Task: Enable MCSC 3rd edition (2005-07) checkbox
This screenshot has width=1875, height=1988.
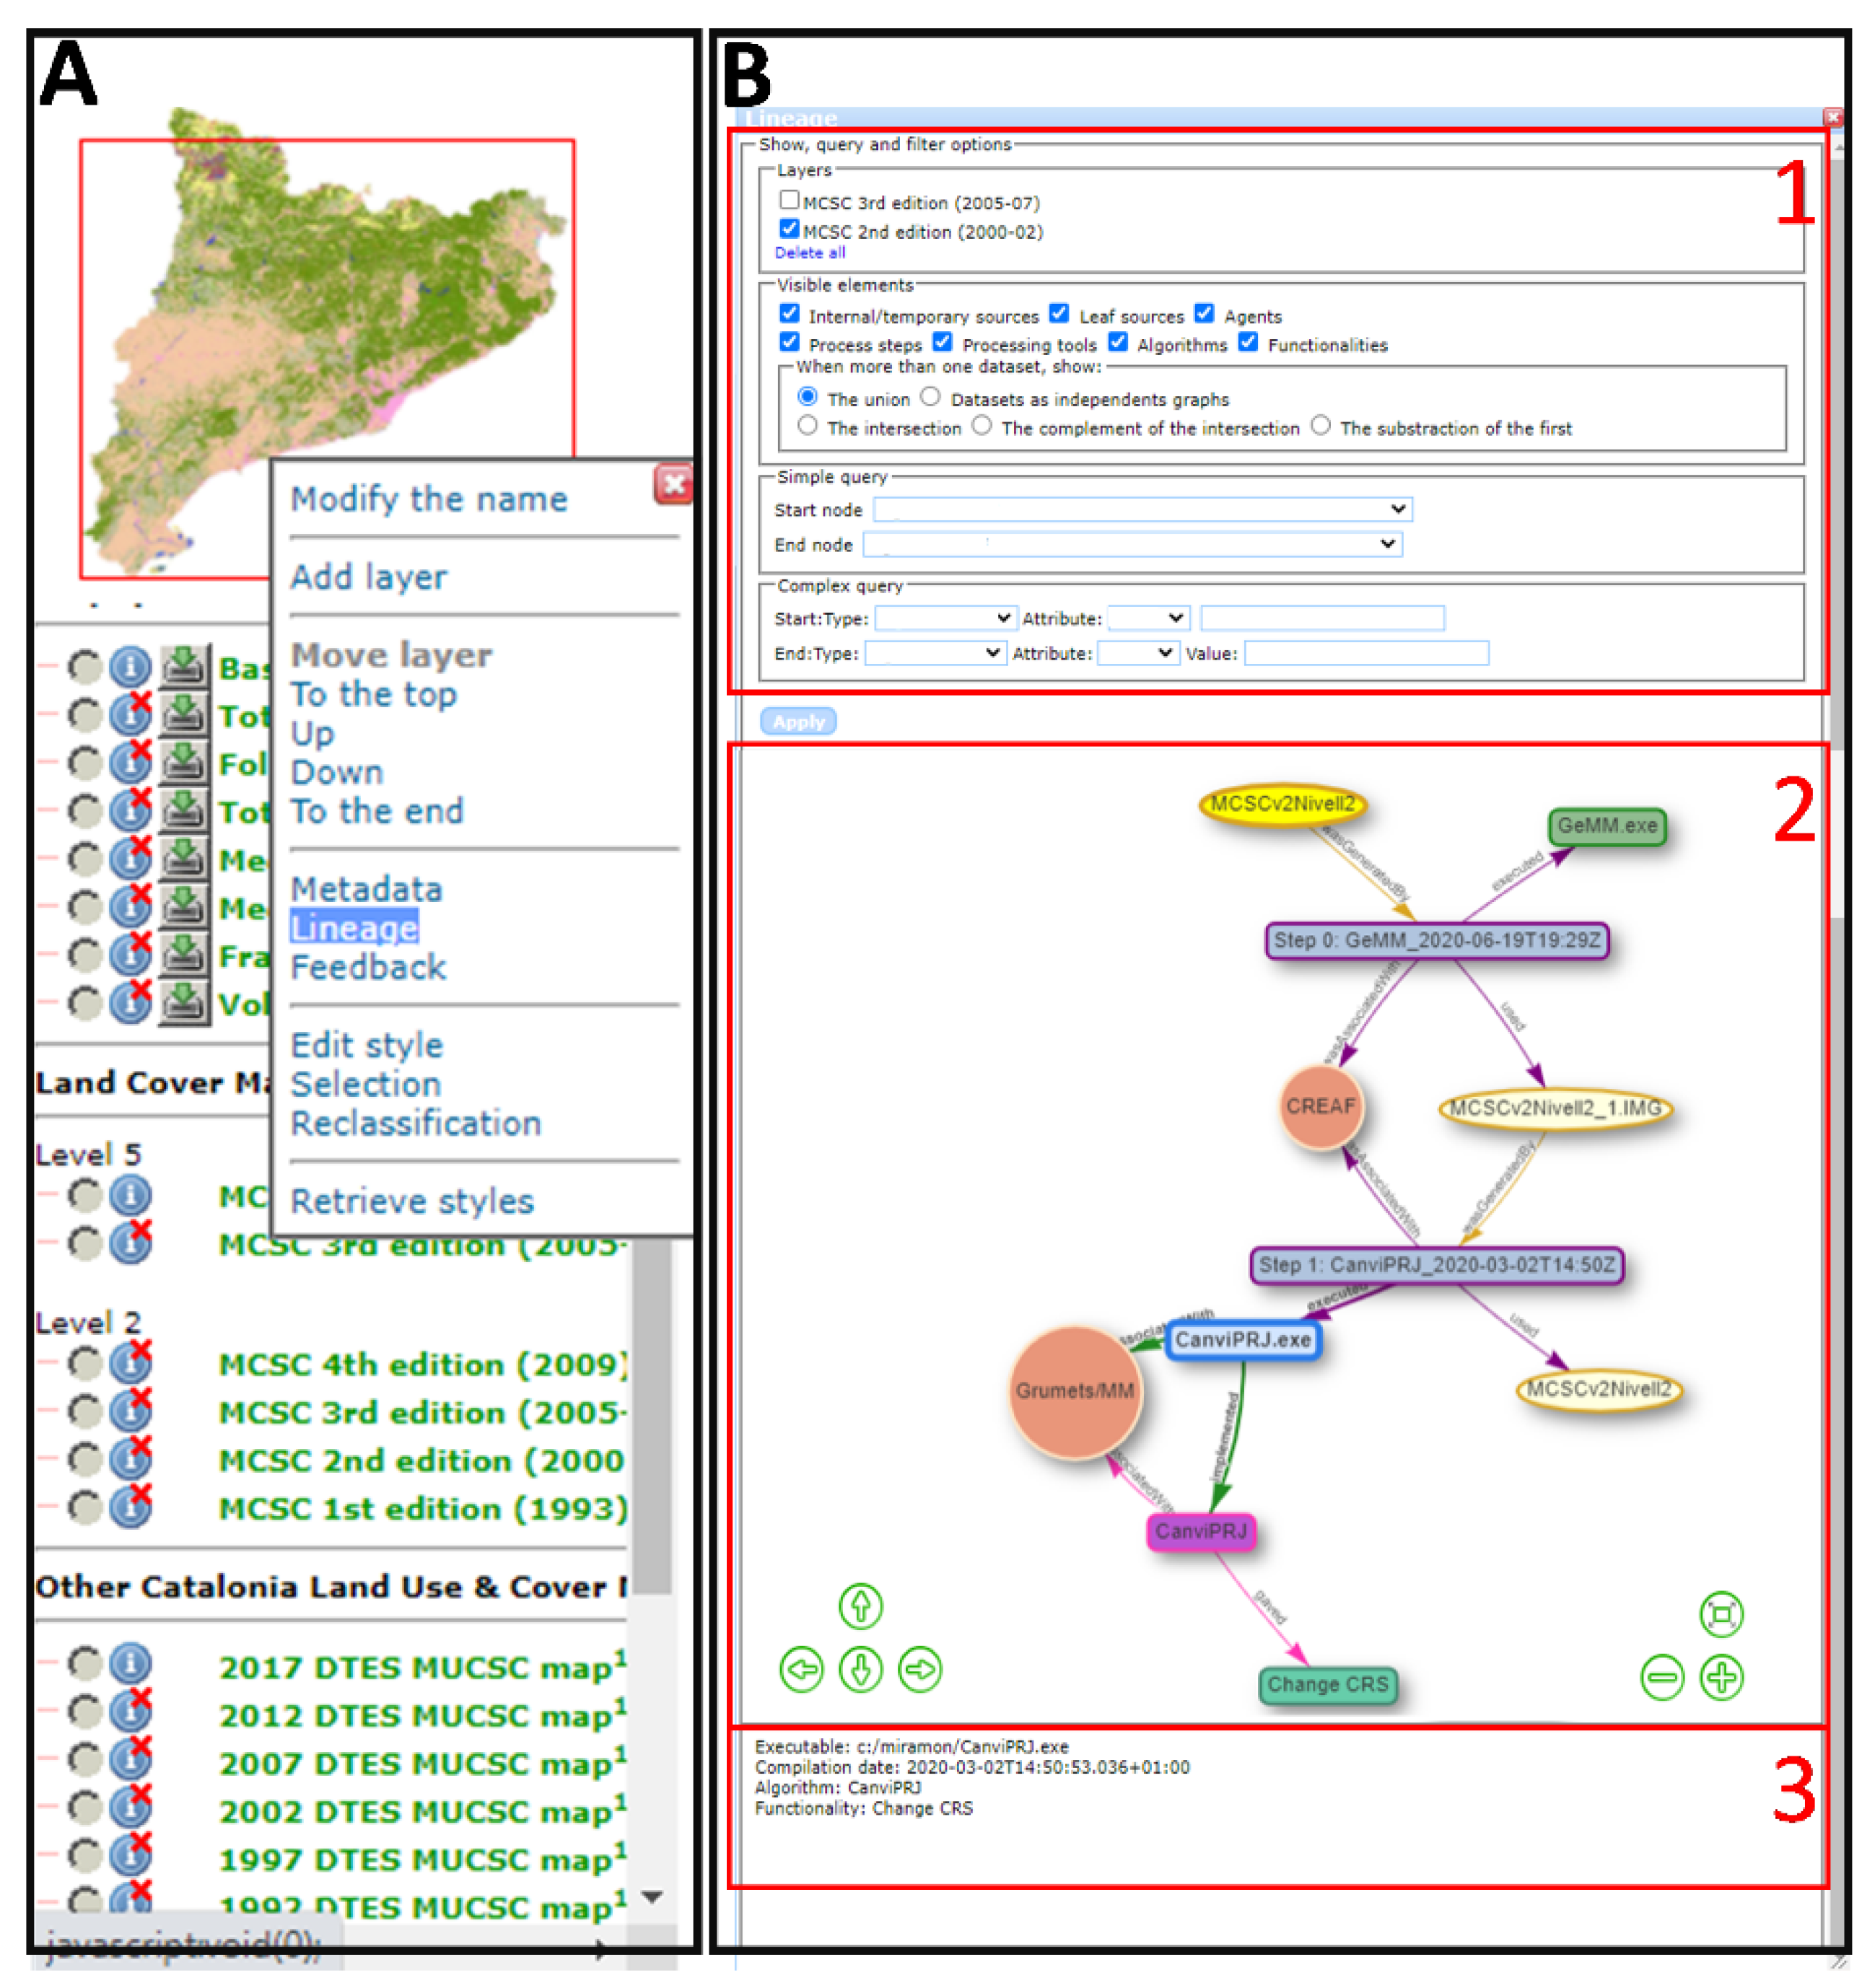Action: click(790, 200)
